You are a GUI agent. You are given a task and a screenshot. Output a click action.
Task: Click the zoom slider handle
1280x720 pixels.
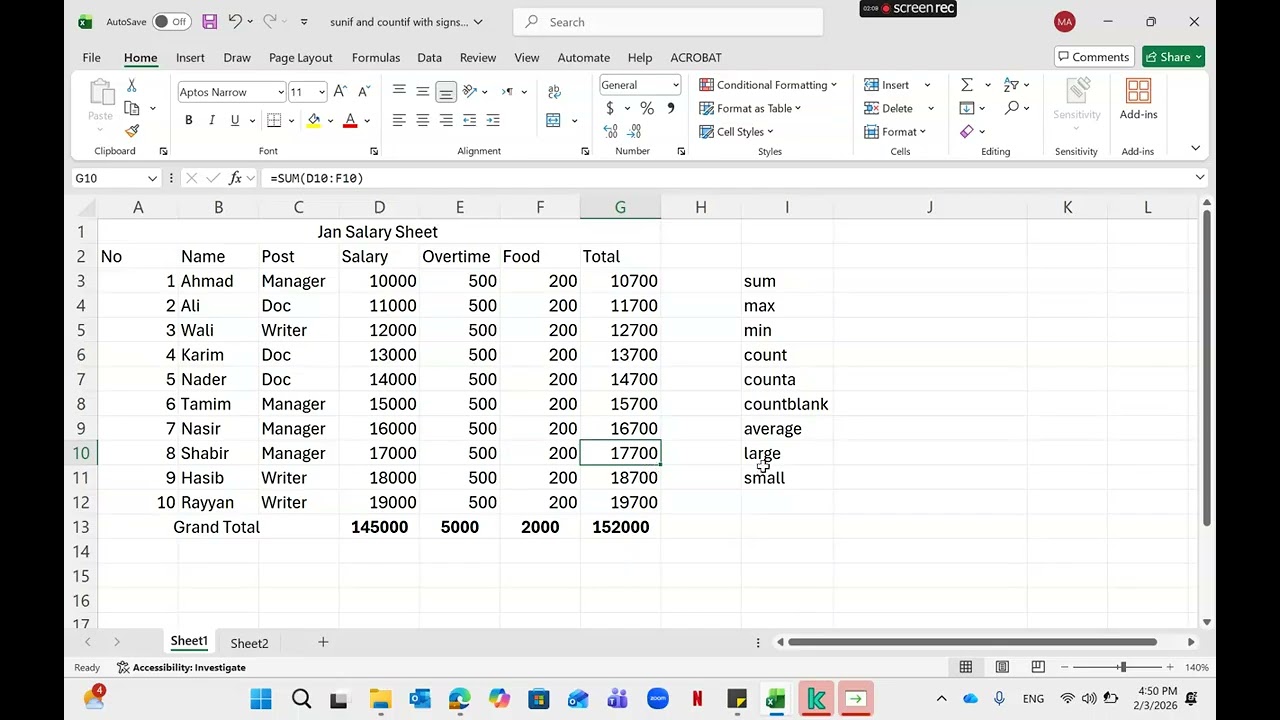(x=1122, y=667)
